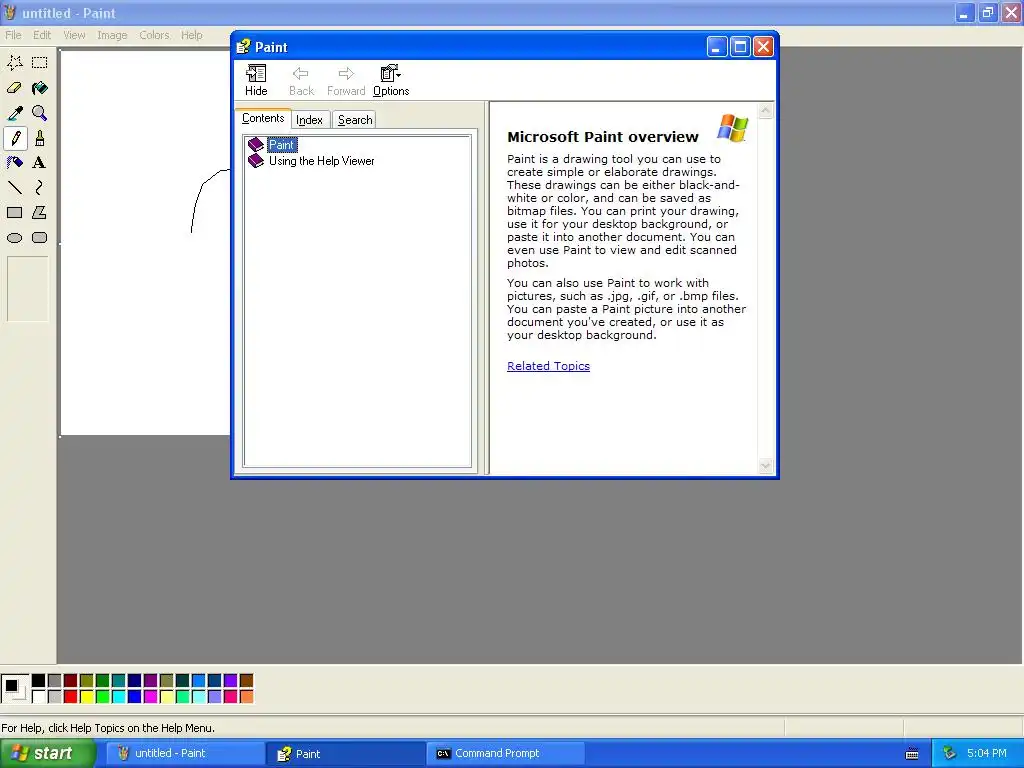
Task: Click the help topic scrollbar down arrow
Action: click(x=765, y=466)
